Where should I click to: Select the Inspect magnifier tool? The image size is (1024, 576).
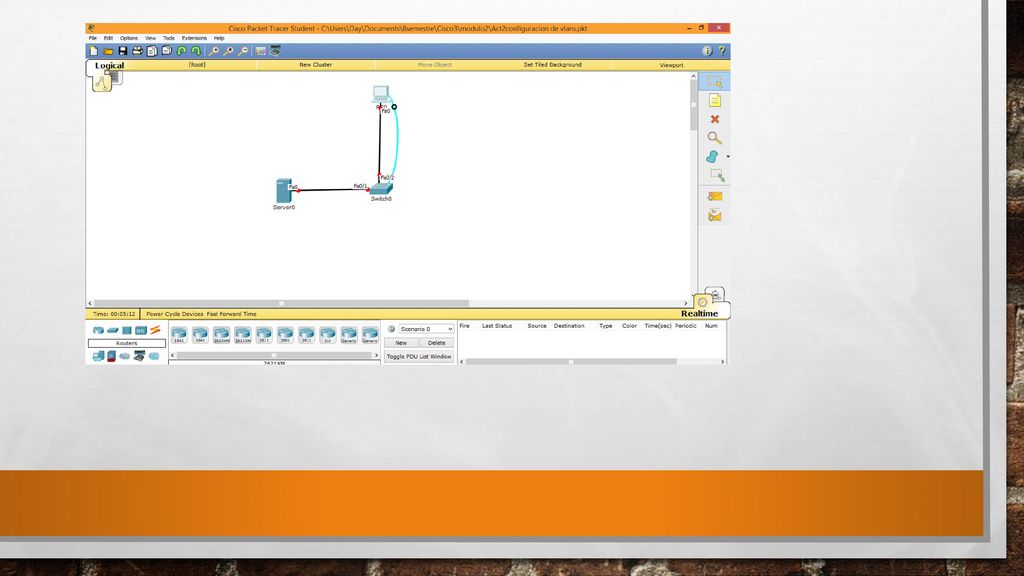click(714, 138)
